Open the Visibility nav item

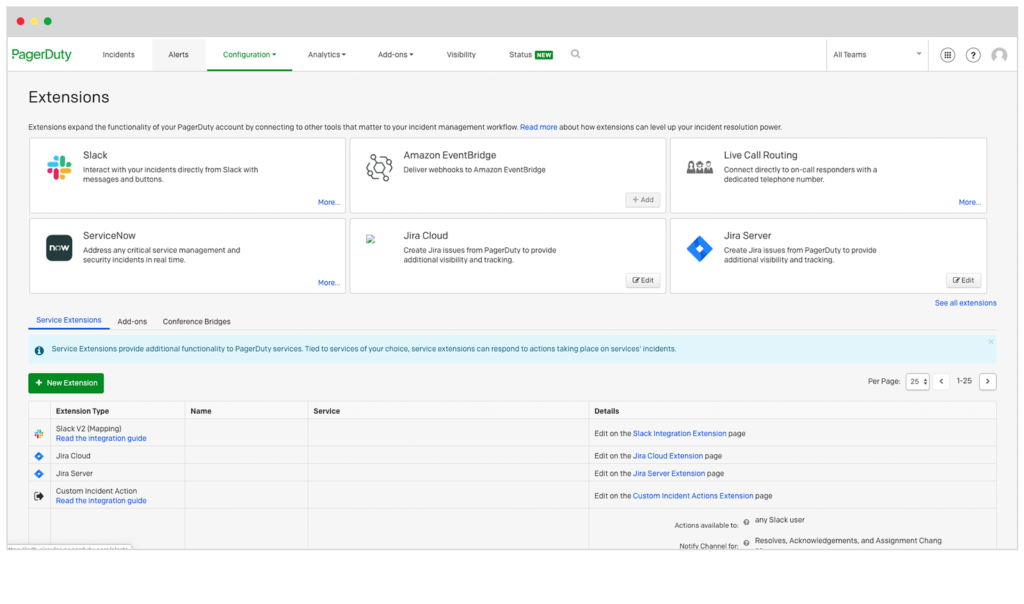point(461,55)
